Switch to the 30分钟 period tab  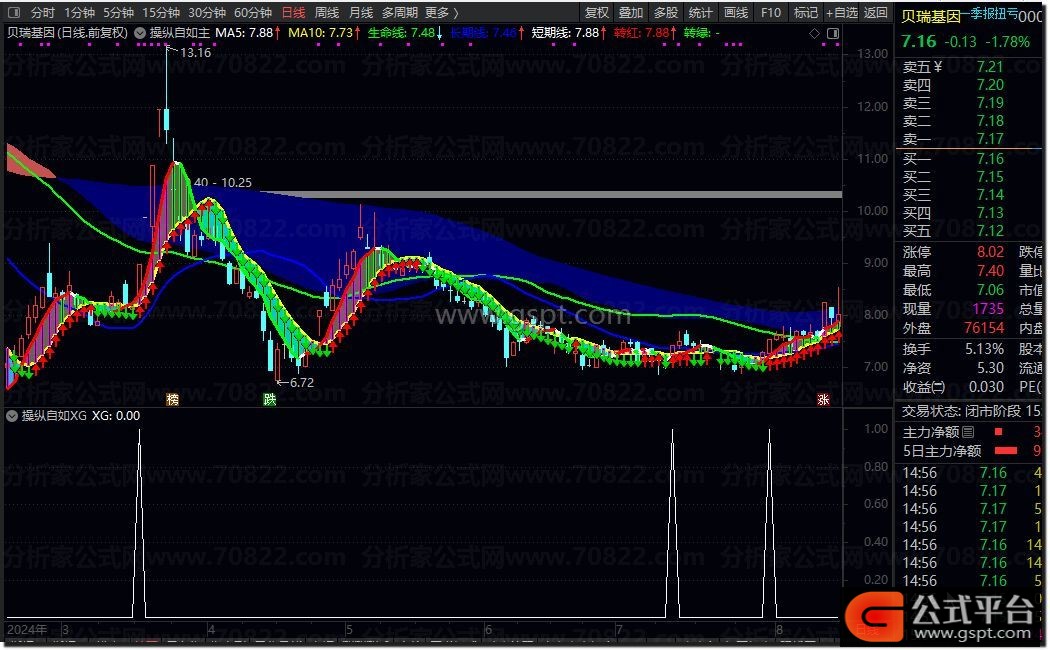coord(207,13)
